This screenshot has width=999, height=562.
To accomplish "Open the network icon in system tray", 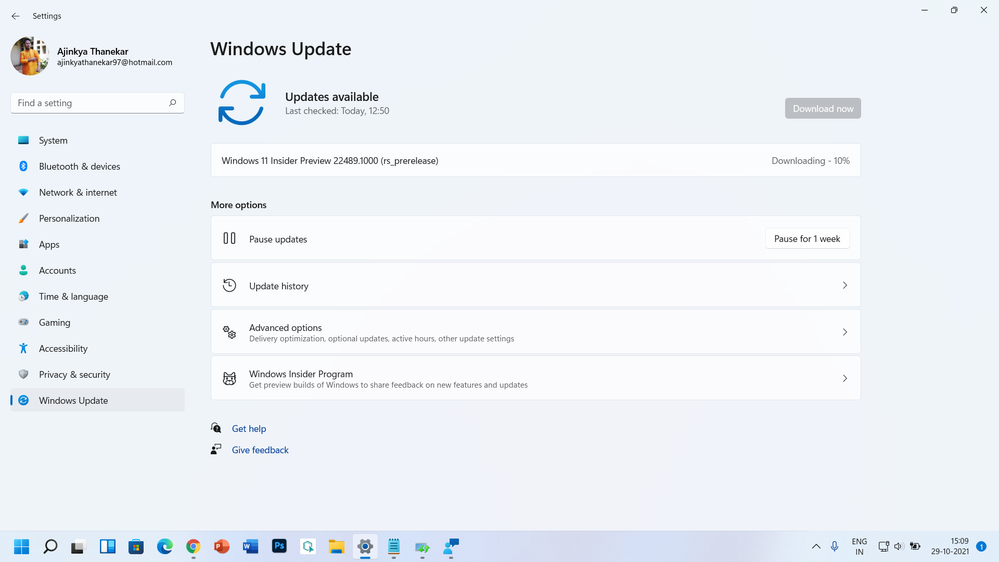I will (x=884, y=546).
